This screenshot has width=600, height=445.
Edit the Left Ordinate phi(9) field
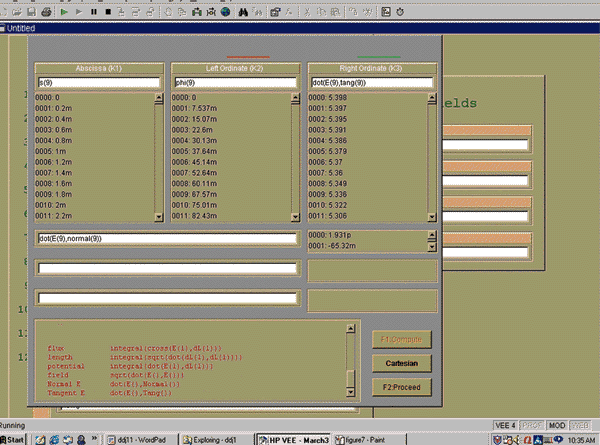click(235, 83)
